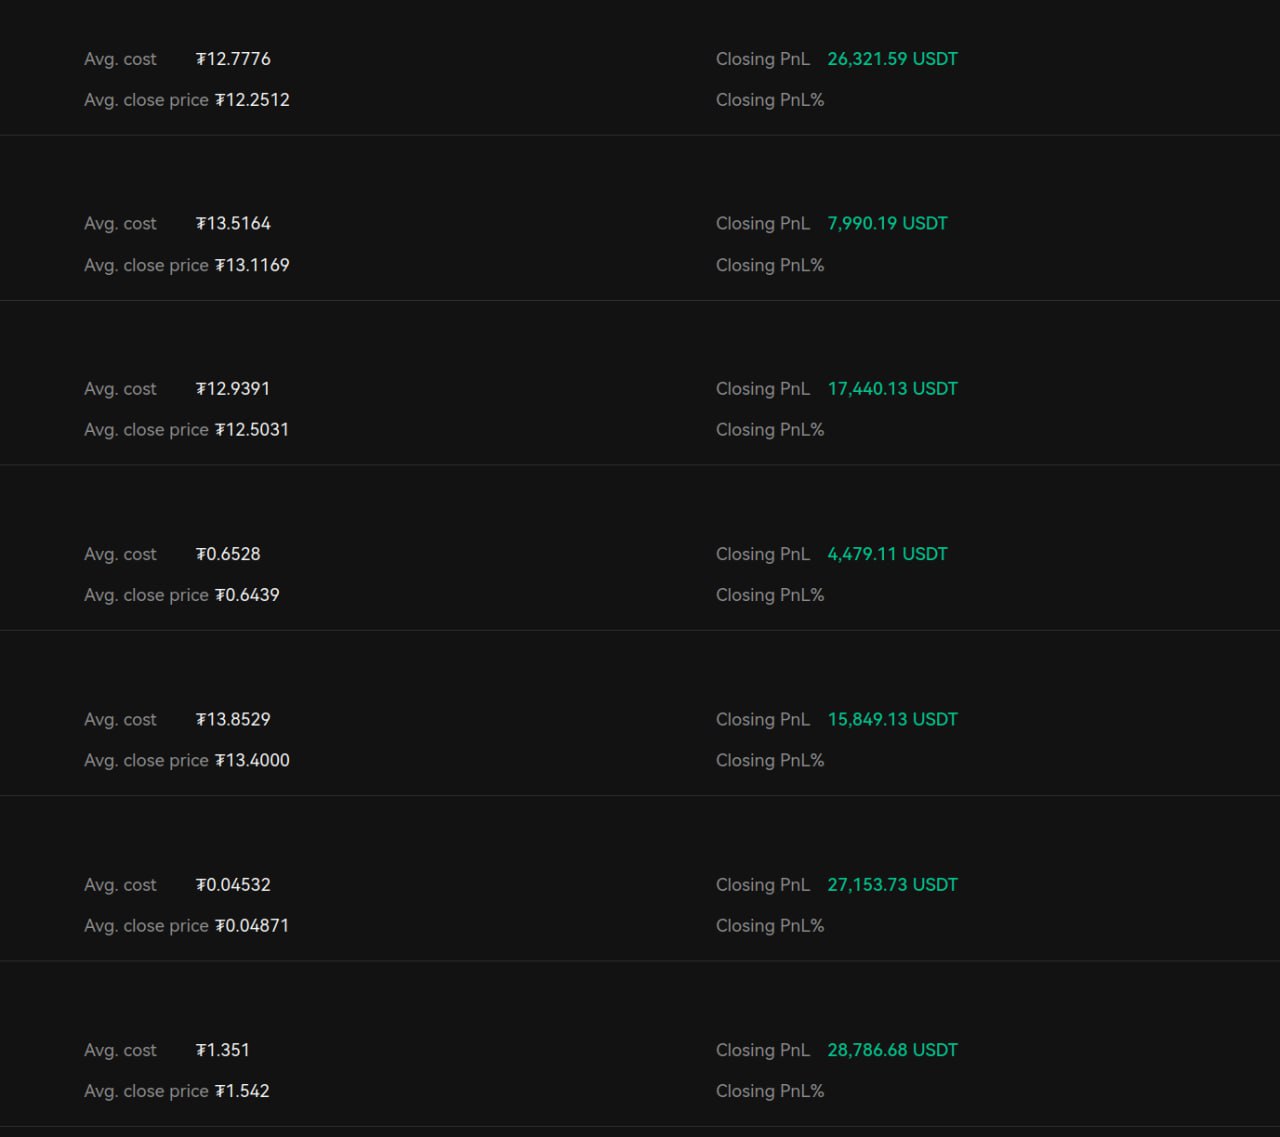Click avg. cost ₮0.6528
This screenshot has width=1280, height=1137.
click(228, 554)
